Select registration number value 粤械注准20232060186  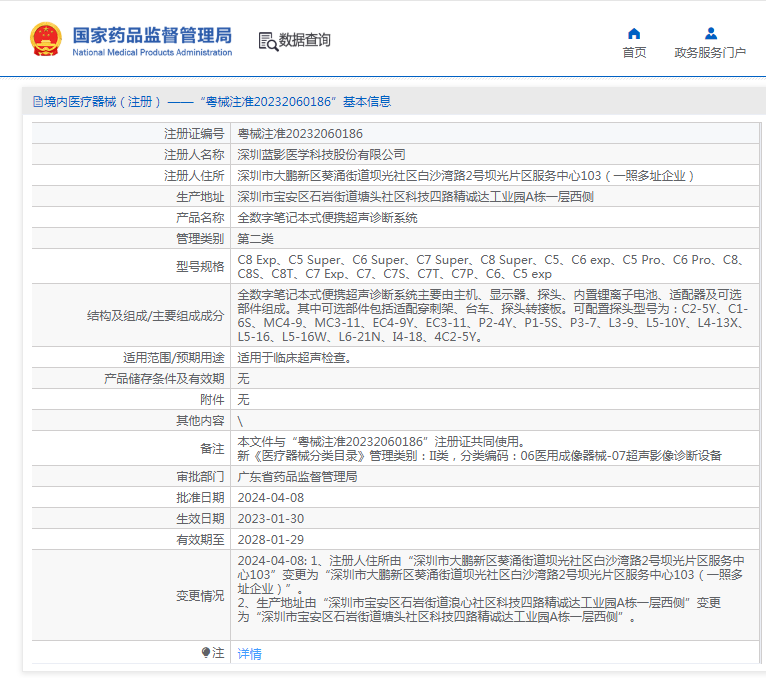[x=300, y=134]
